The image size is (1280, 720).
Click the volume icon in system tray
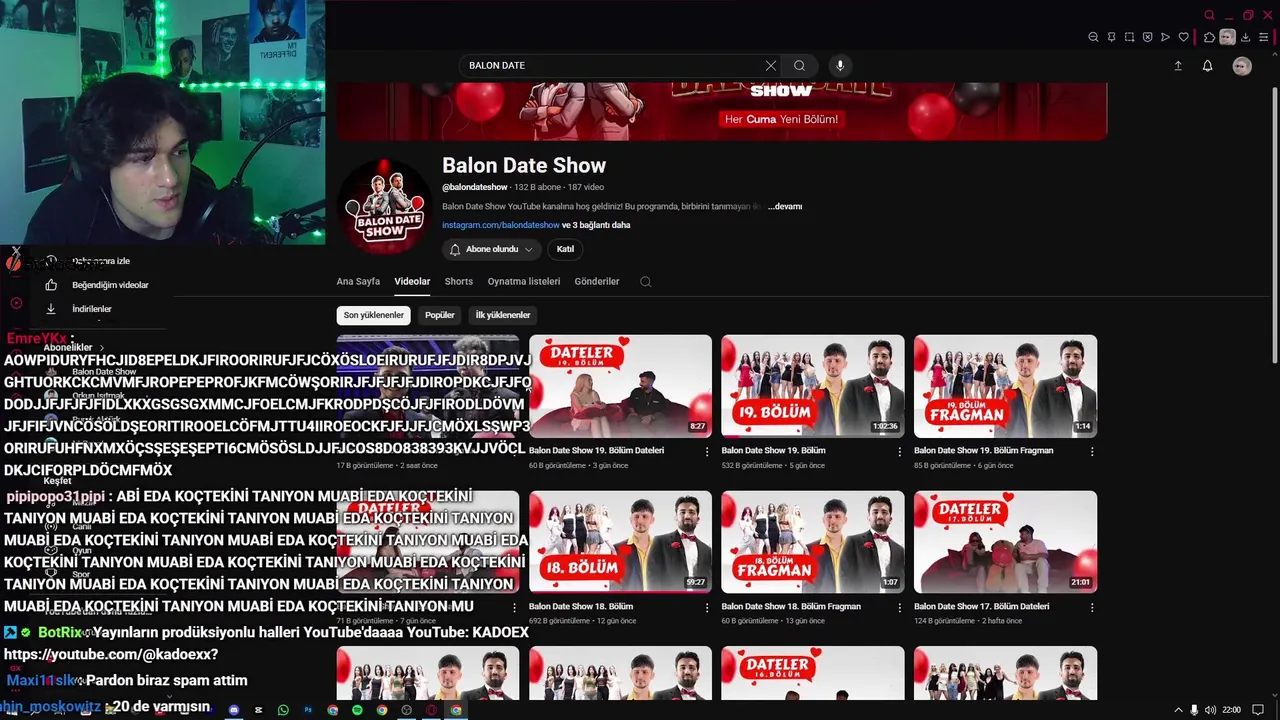[1211, 710]
